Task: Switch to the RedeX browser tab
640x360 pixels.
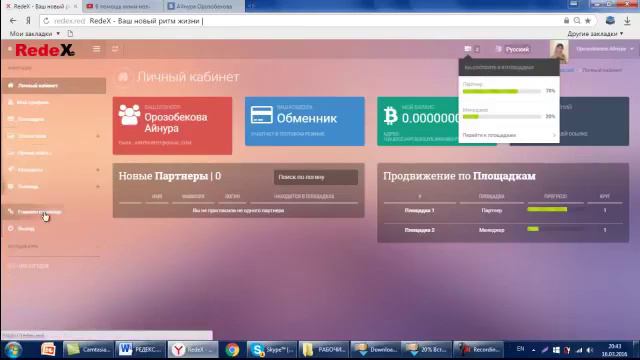Action: click(41, 6)
